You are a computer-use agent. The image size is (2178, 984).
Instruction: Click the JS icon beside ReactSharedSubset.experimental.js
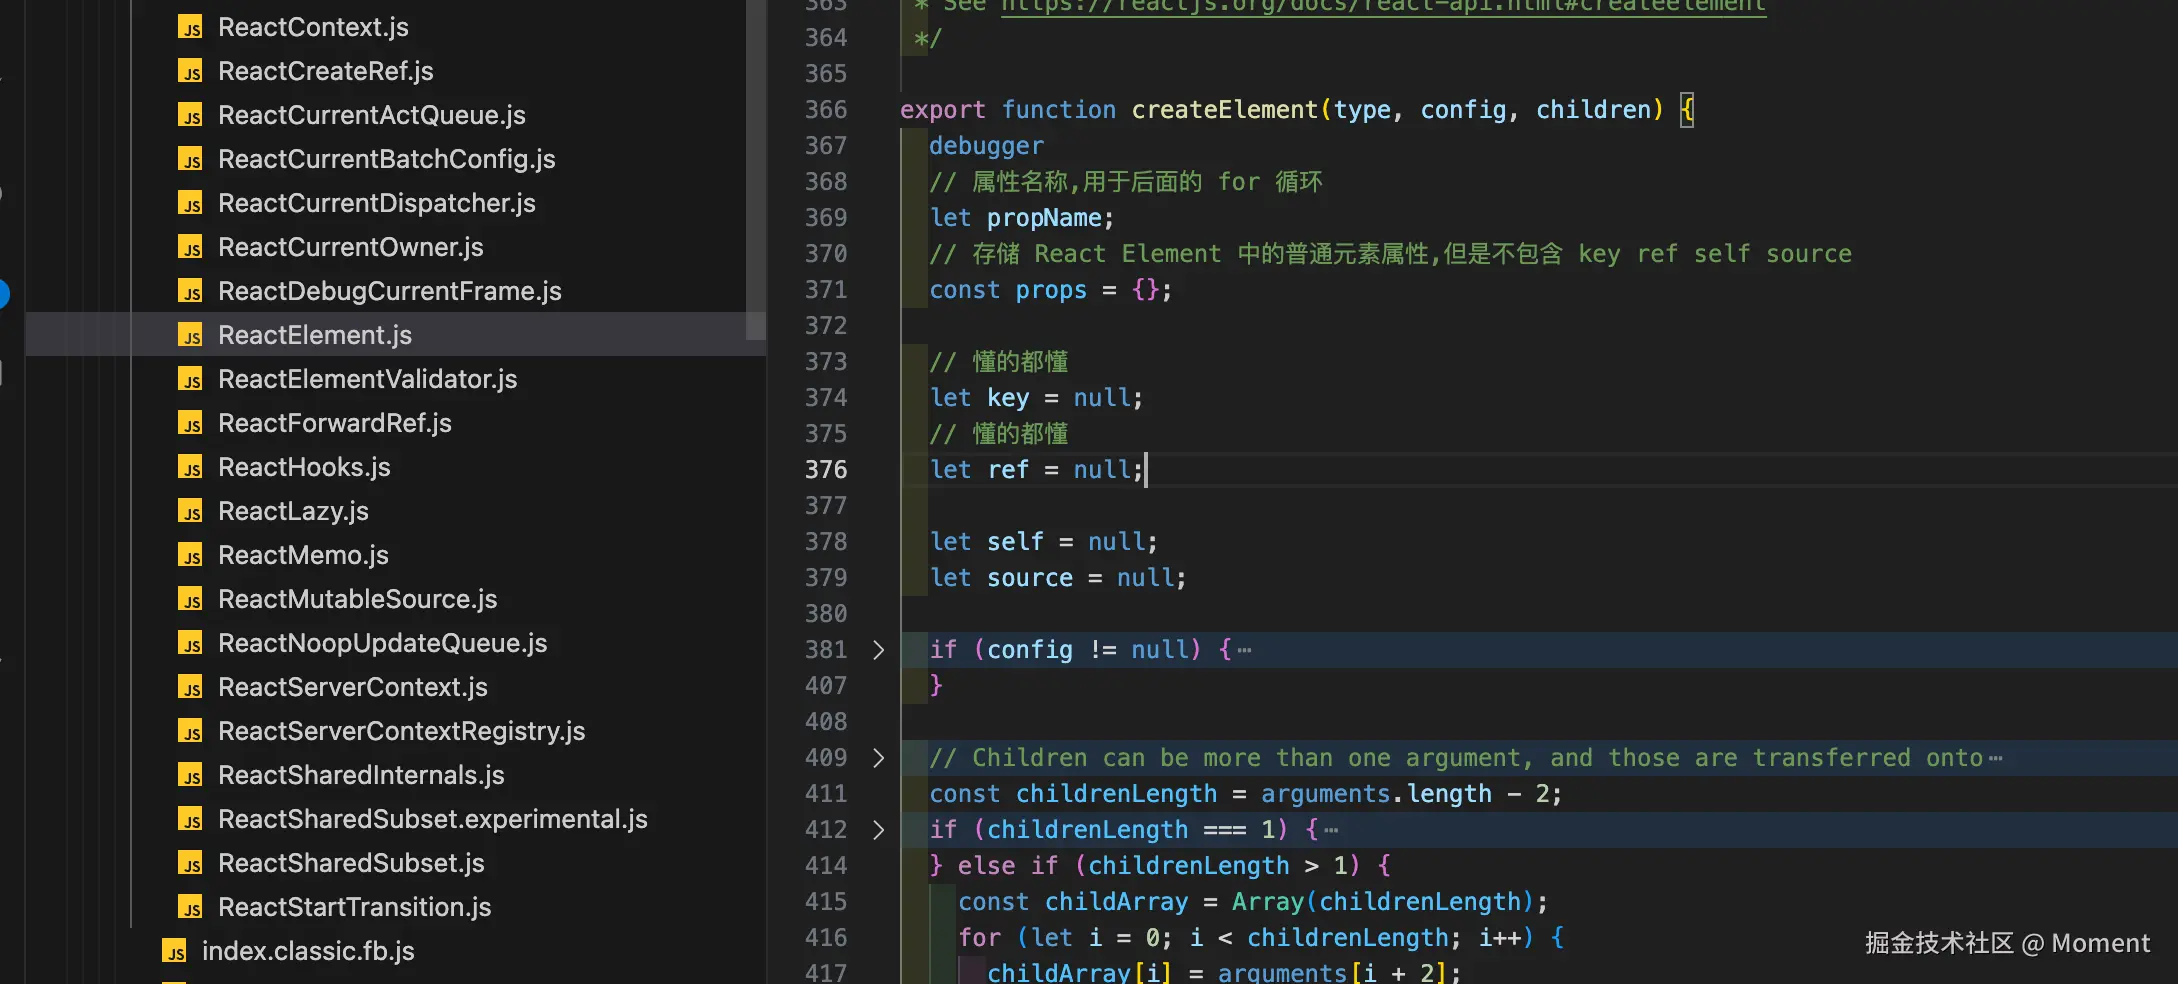190,819
